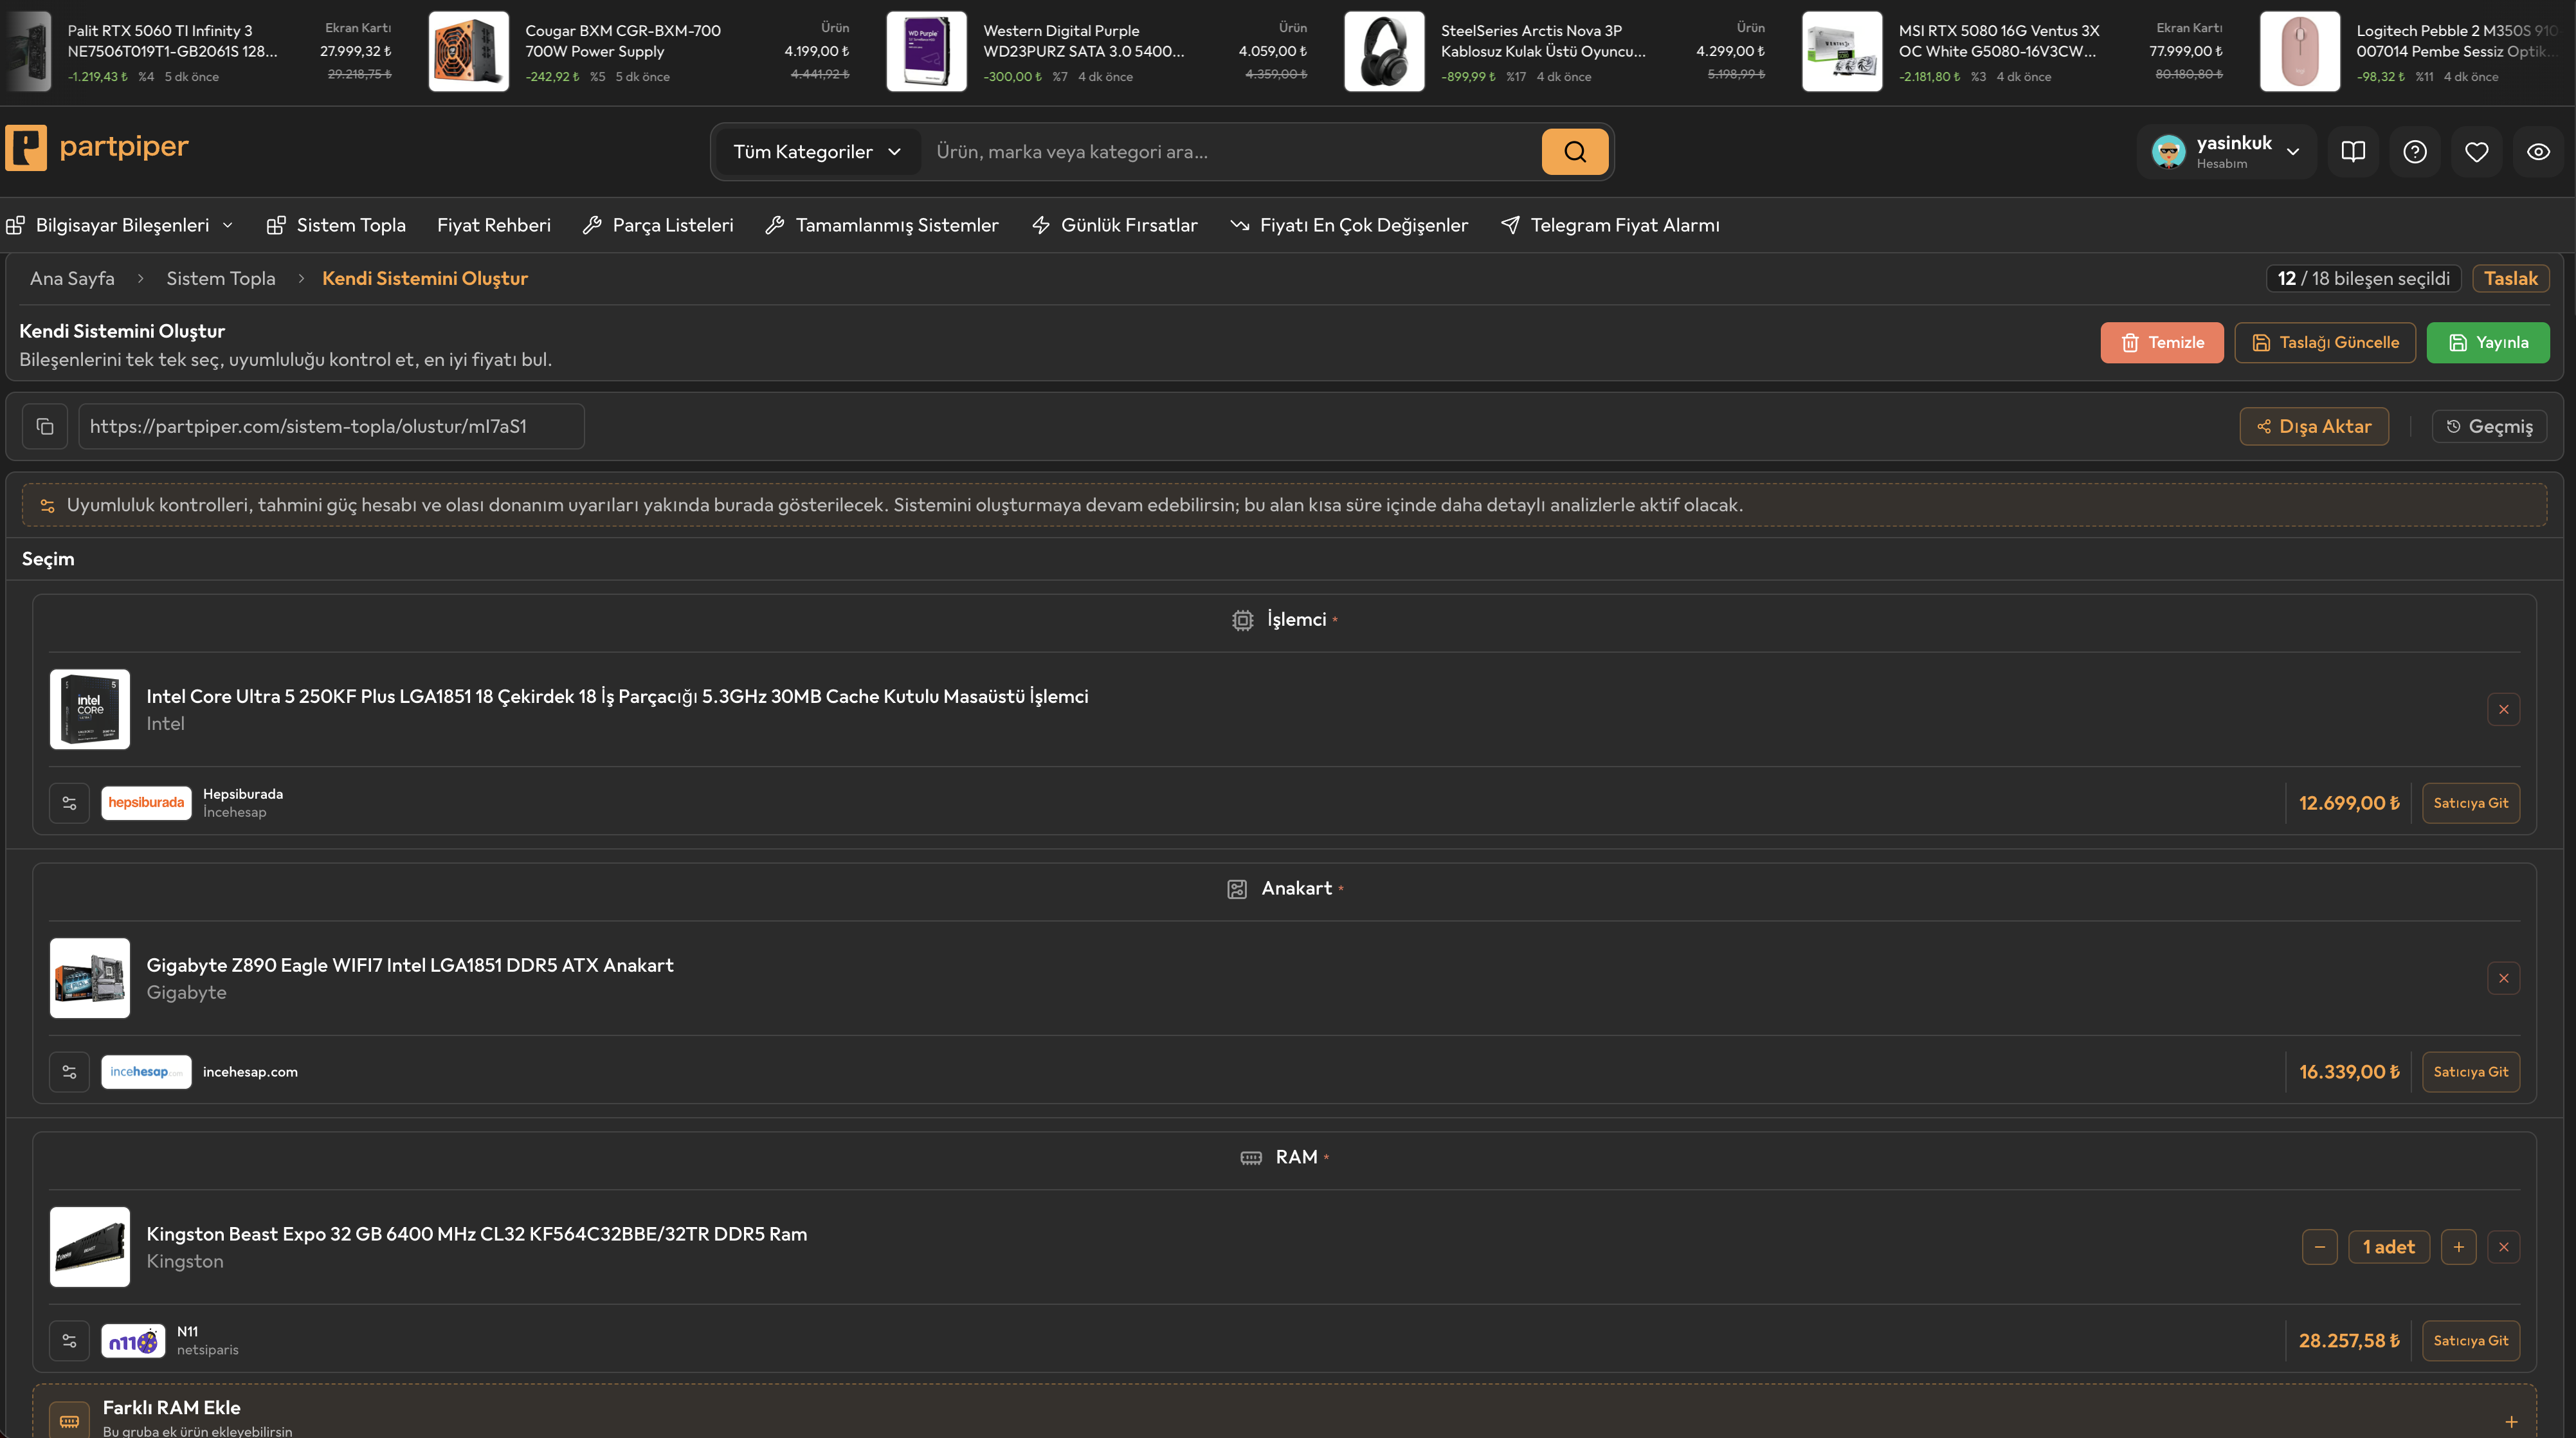Go to seller for the 28.257,58 RAM
Image resolution: width=2576 pixels, height=1438 pixels.
coord(2470,1341)
